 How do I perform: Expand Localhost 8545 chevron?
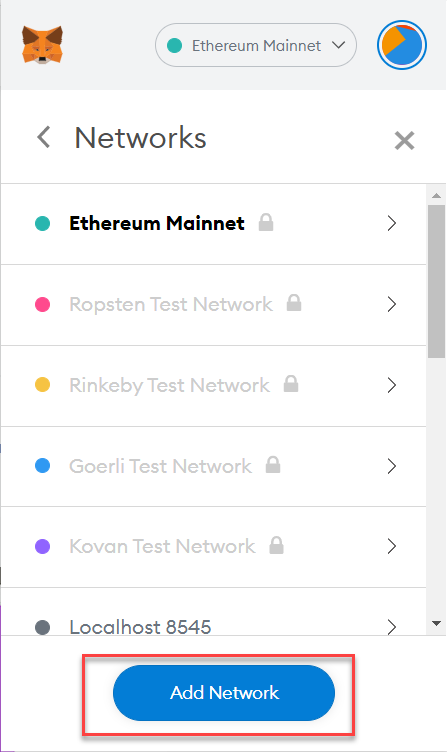pos(392,627)
